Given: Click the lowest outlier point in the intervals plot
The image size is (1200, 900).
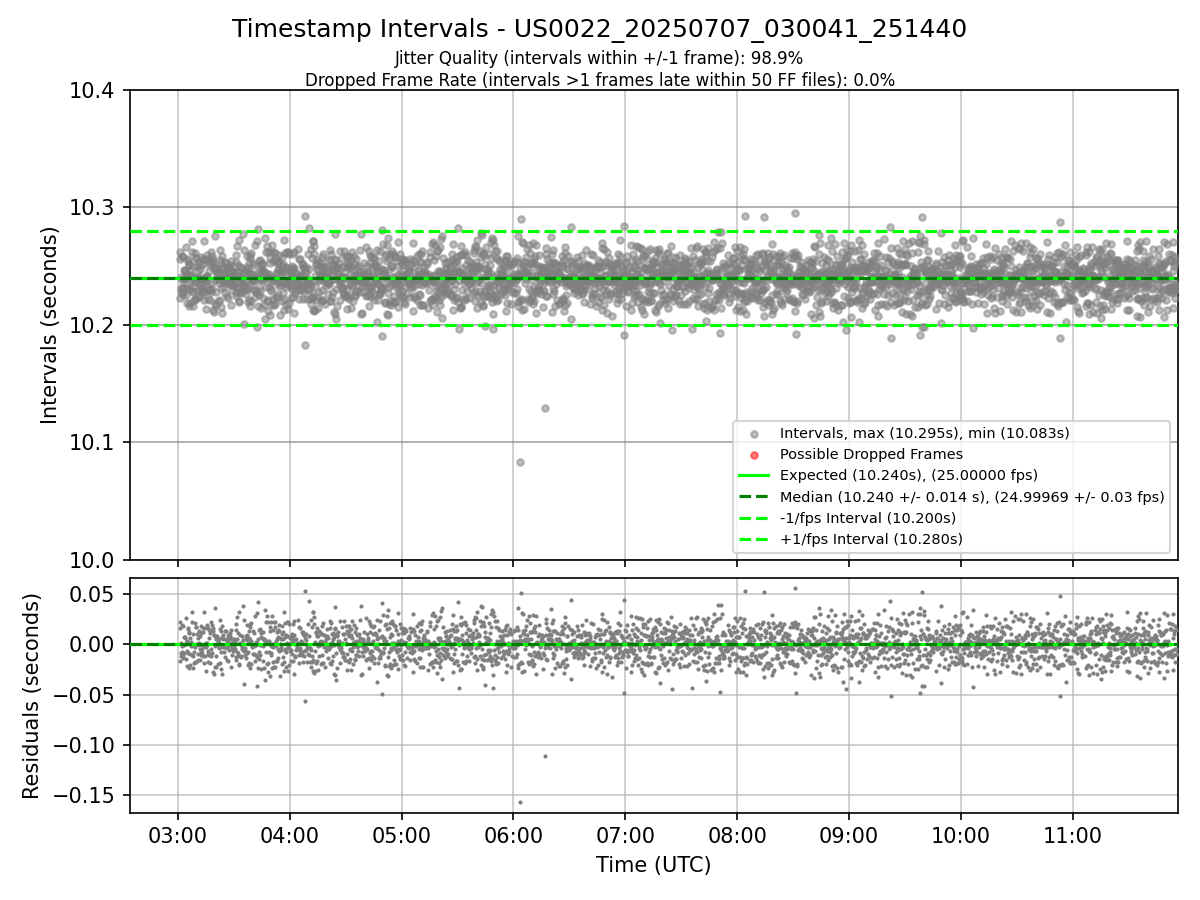Looking at the screenshot, I should click(520, 462).
